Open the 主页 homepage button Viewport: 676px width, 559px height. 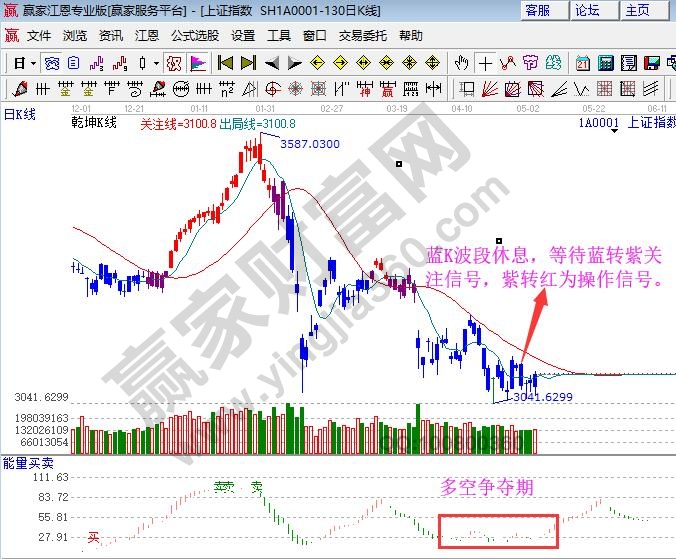pos(637,10)
